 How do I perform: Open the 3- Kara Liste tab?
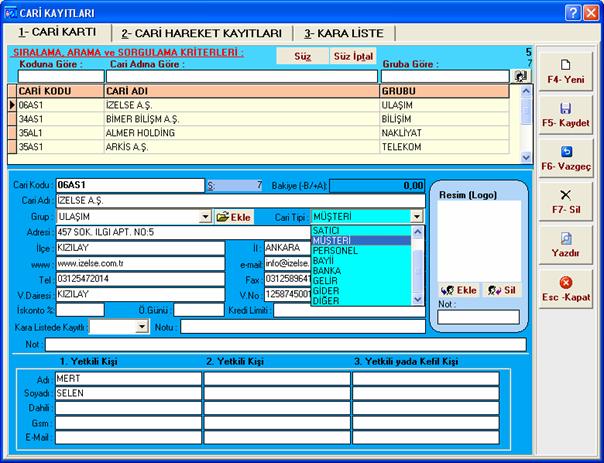(344, 34)
